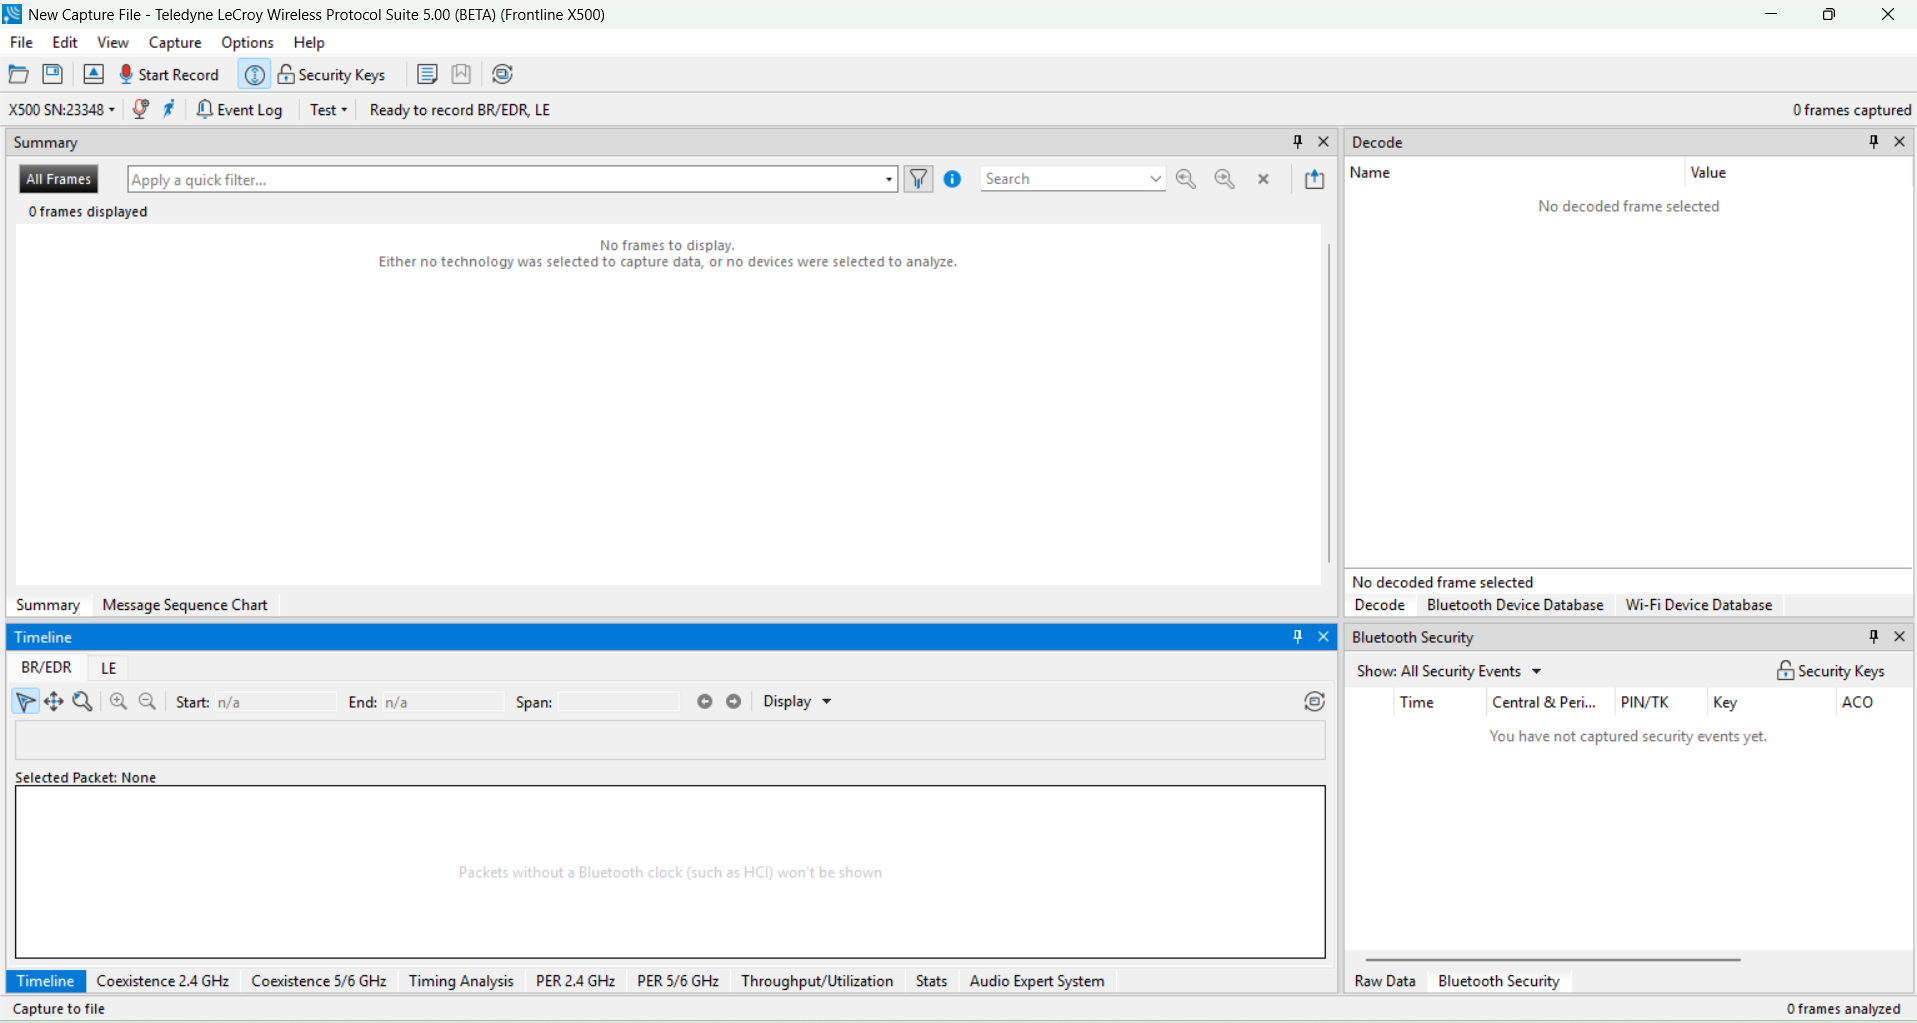Click the bookmark icon in the toolbar
This screenshot has height=1023, width=1917.
point(461,74)
